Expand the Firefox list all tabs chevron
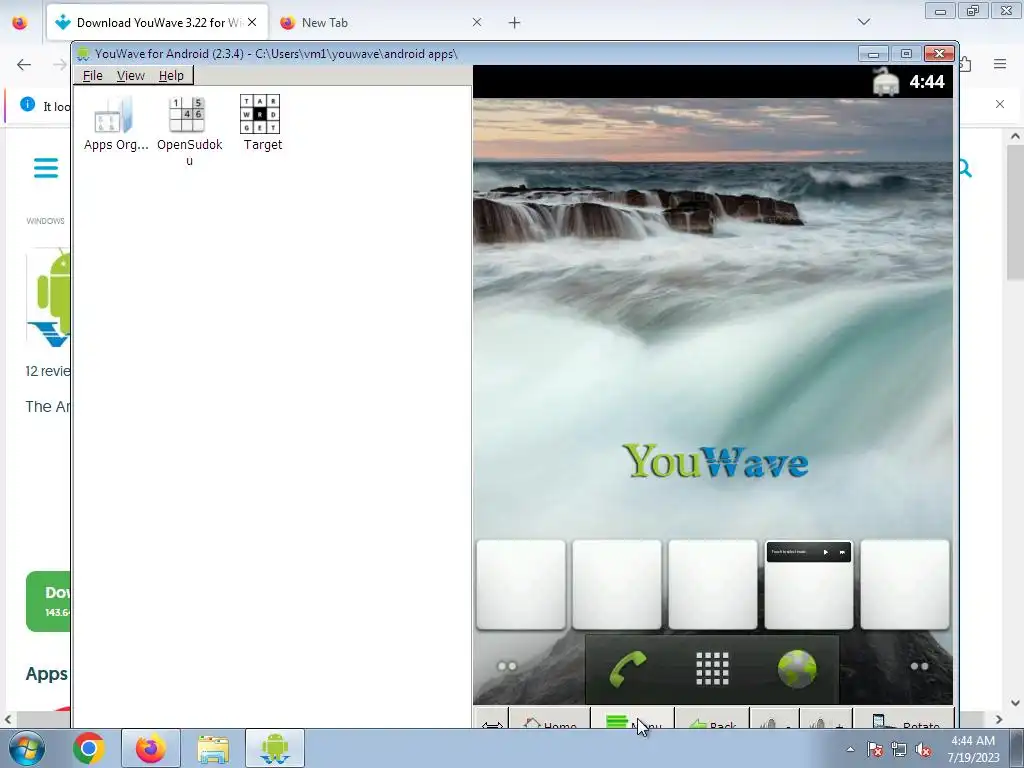The image size is (1024, 768). [863, 22]
